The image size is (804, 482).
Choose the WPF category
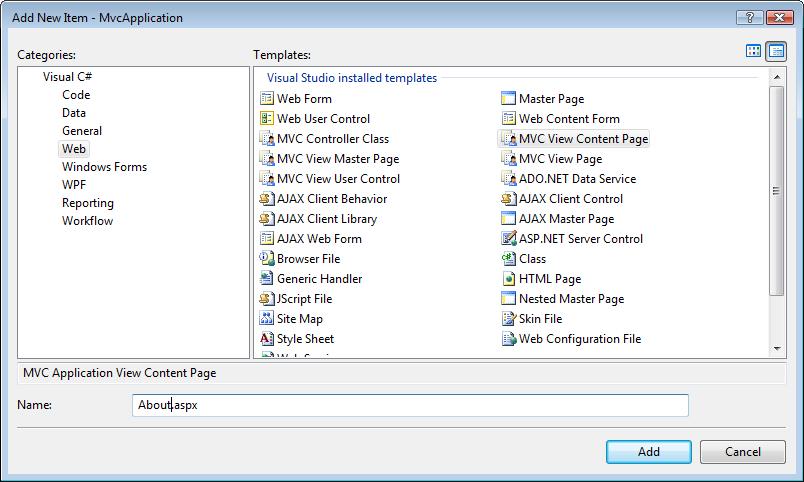click(74, 185)
